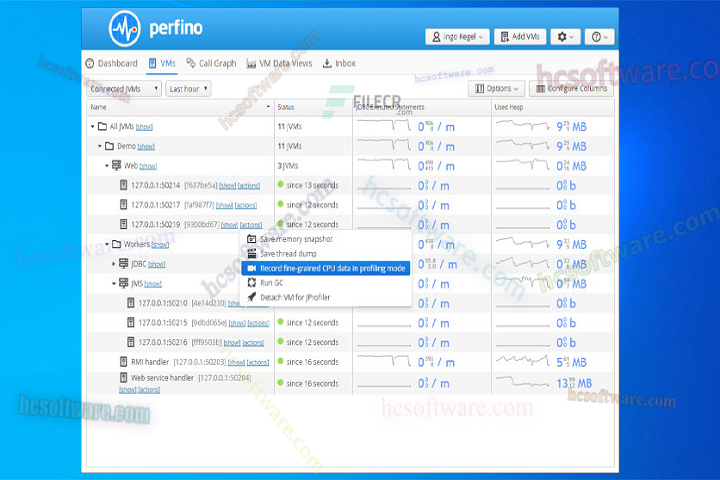Screen dimensions: 720x480
Task: Click the VM Data Views chart icon
Action: point(251,63)
